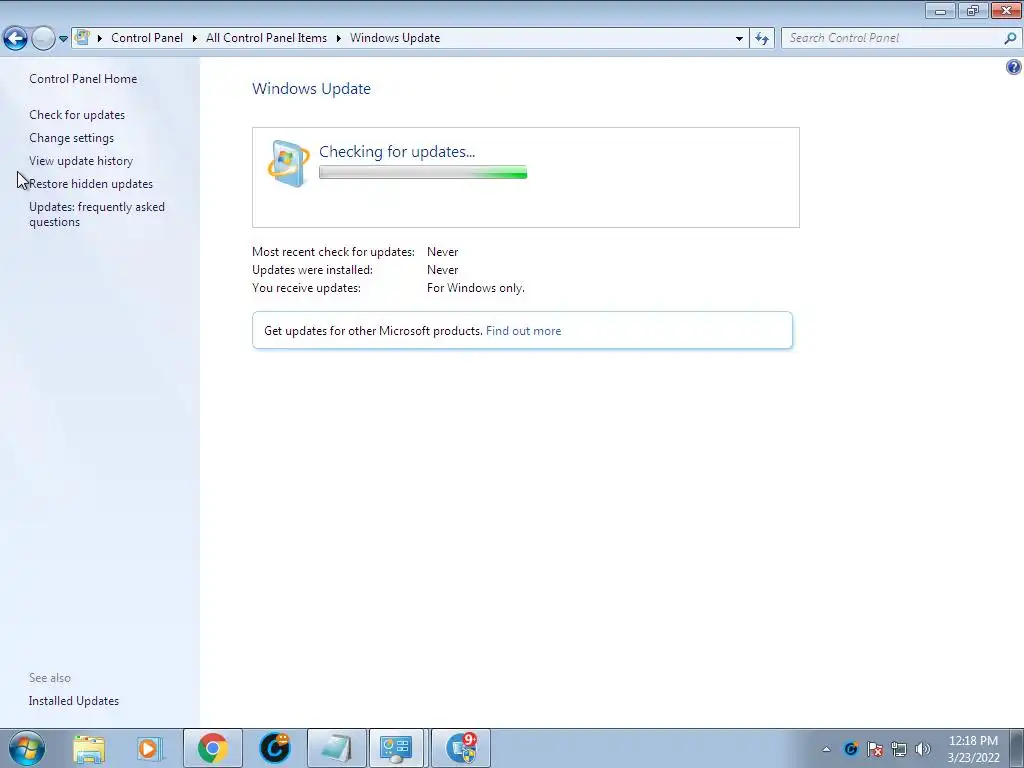Select All Control Panel Items breadcrumb

click(x=266, y=38)
